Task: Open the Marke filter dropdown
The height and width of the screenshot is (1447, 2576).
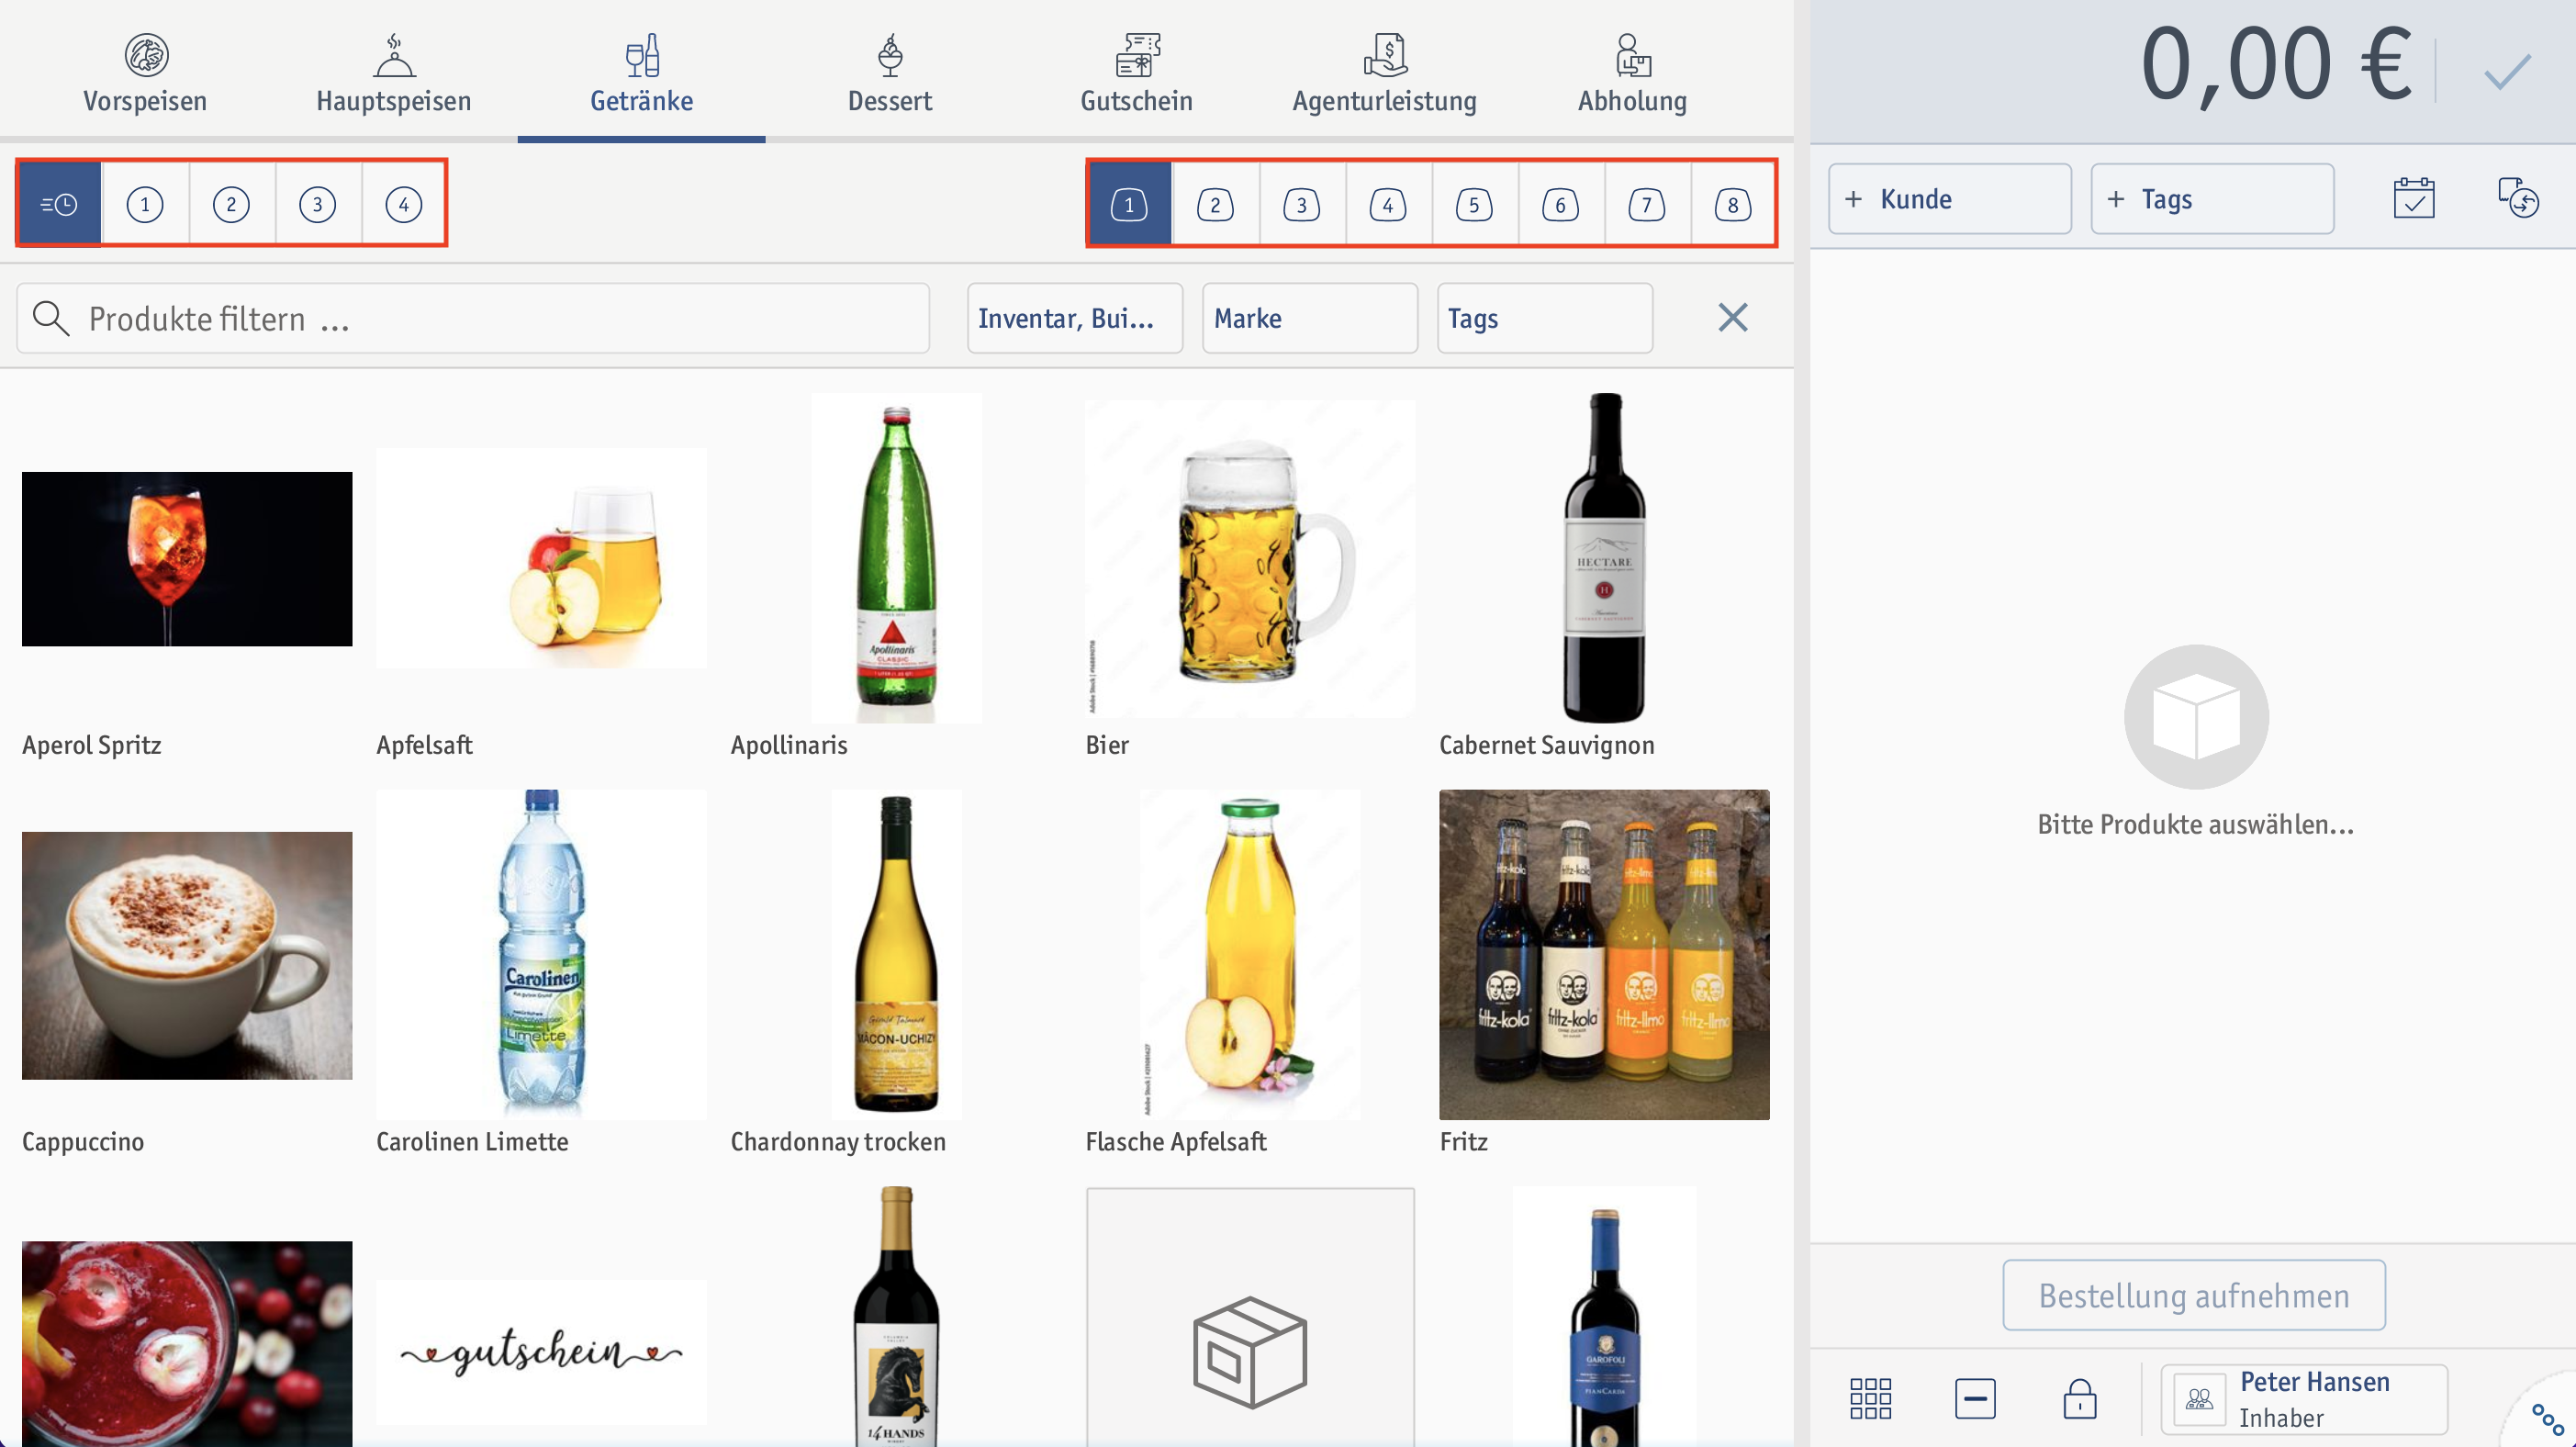Action: [1310, 318]
